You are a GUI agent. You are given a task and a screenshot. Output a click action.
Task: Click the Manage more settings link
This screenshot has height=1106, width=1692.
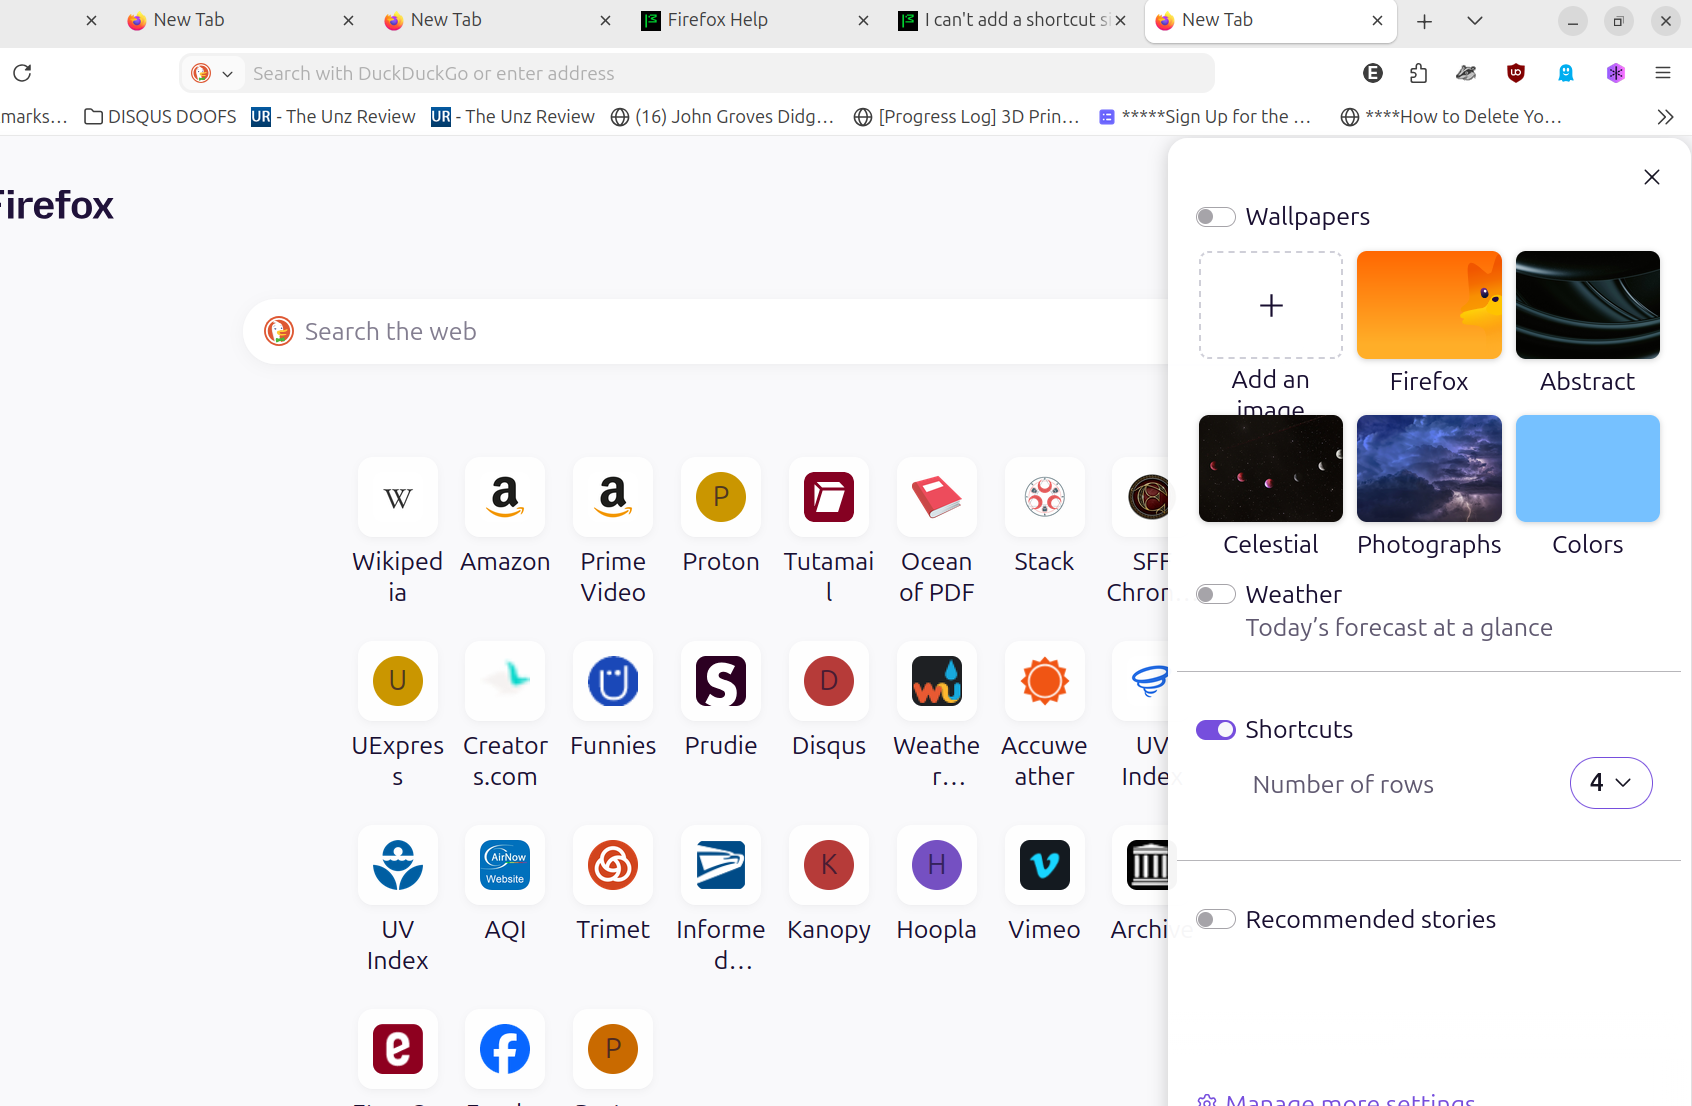pyautogui.click(x=1336, y=1100)
